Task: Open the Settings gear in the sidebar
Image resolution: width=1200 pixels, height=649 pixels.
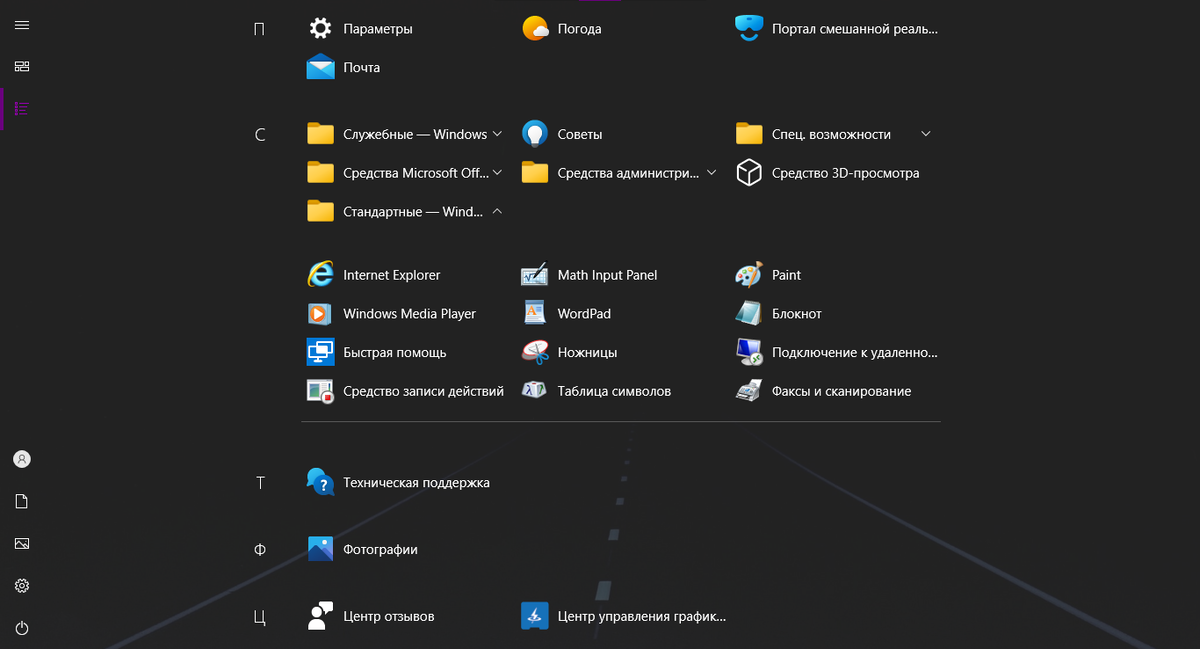Action: (x=22, y=586)
